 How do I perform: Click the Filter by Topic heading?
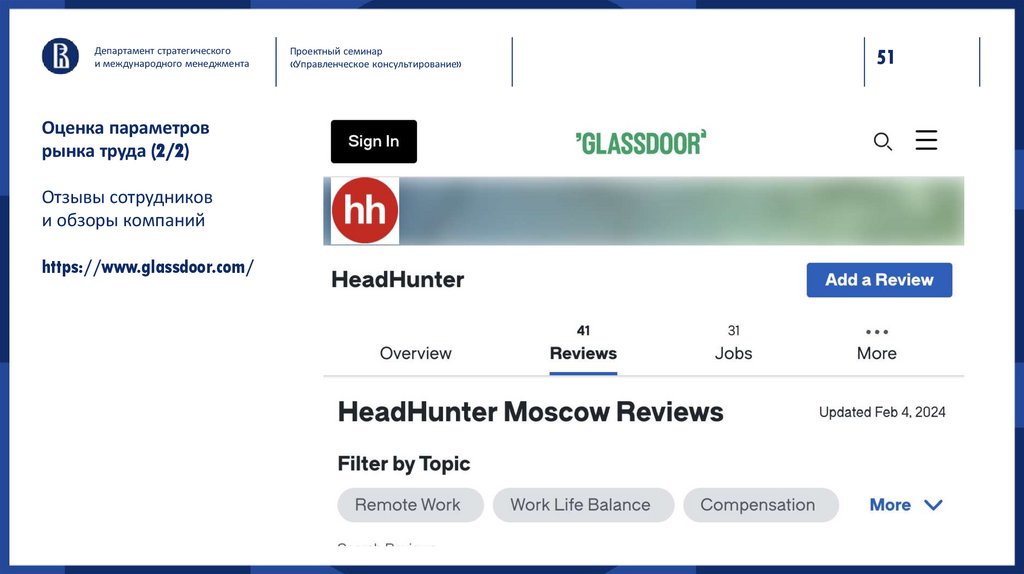coord(404,464)
